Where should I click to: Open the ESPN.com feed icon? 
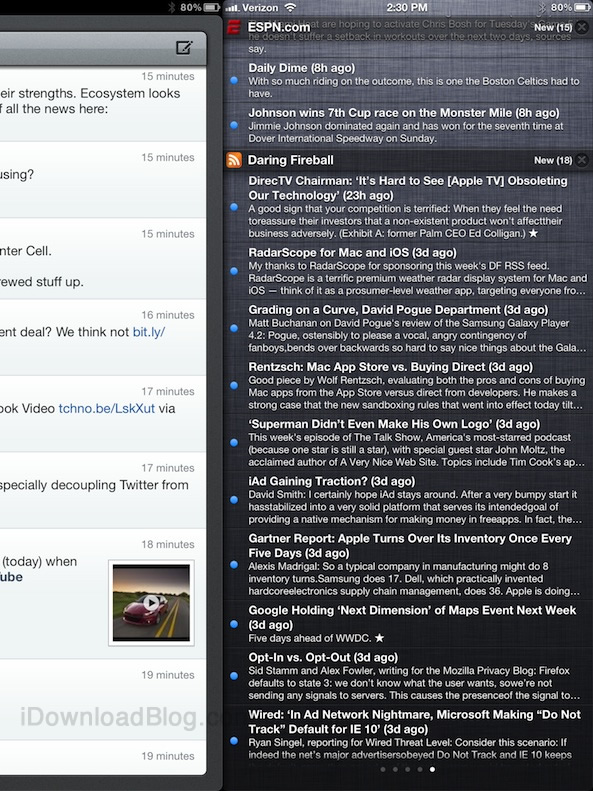tap(233, 27)
